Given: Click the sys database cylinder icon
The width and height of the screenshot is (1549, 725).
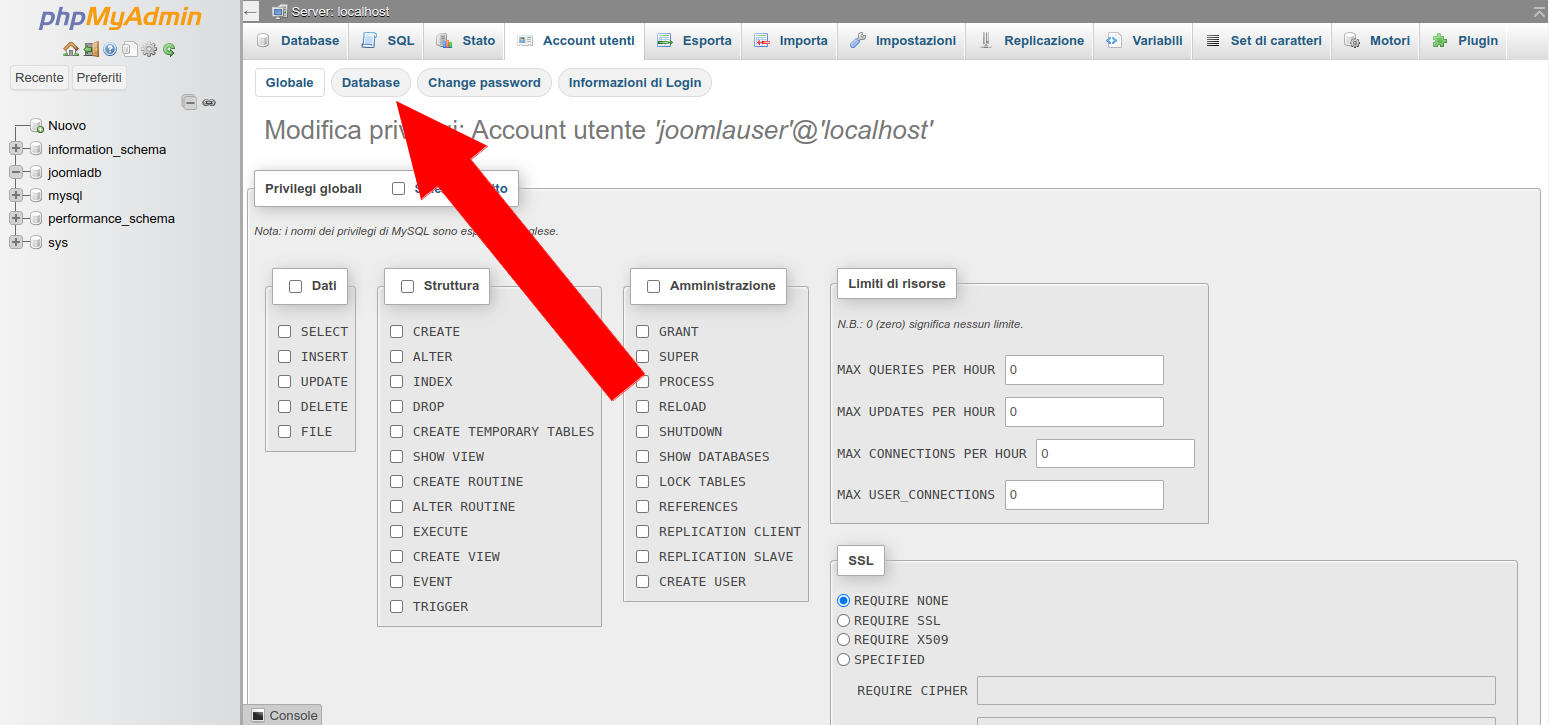Looking at the screenshot, I should point(37,242).
